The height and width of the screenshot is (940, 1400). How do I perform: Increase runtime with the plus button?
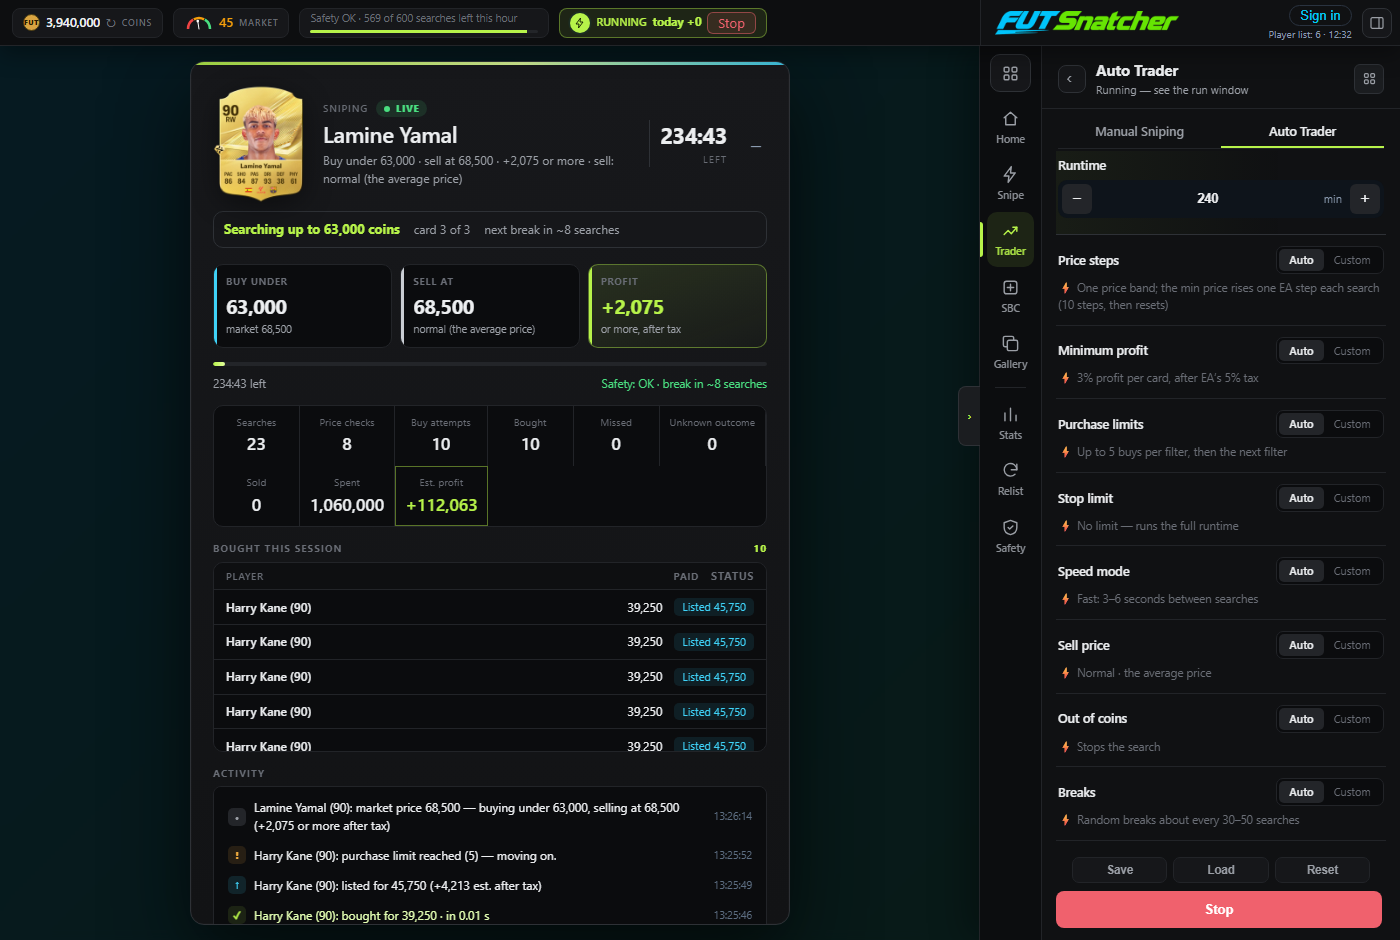point(1364,199)
